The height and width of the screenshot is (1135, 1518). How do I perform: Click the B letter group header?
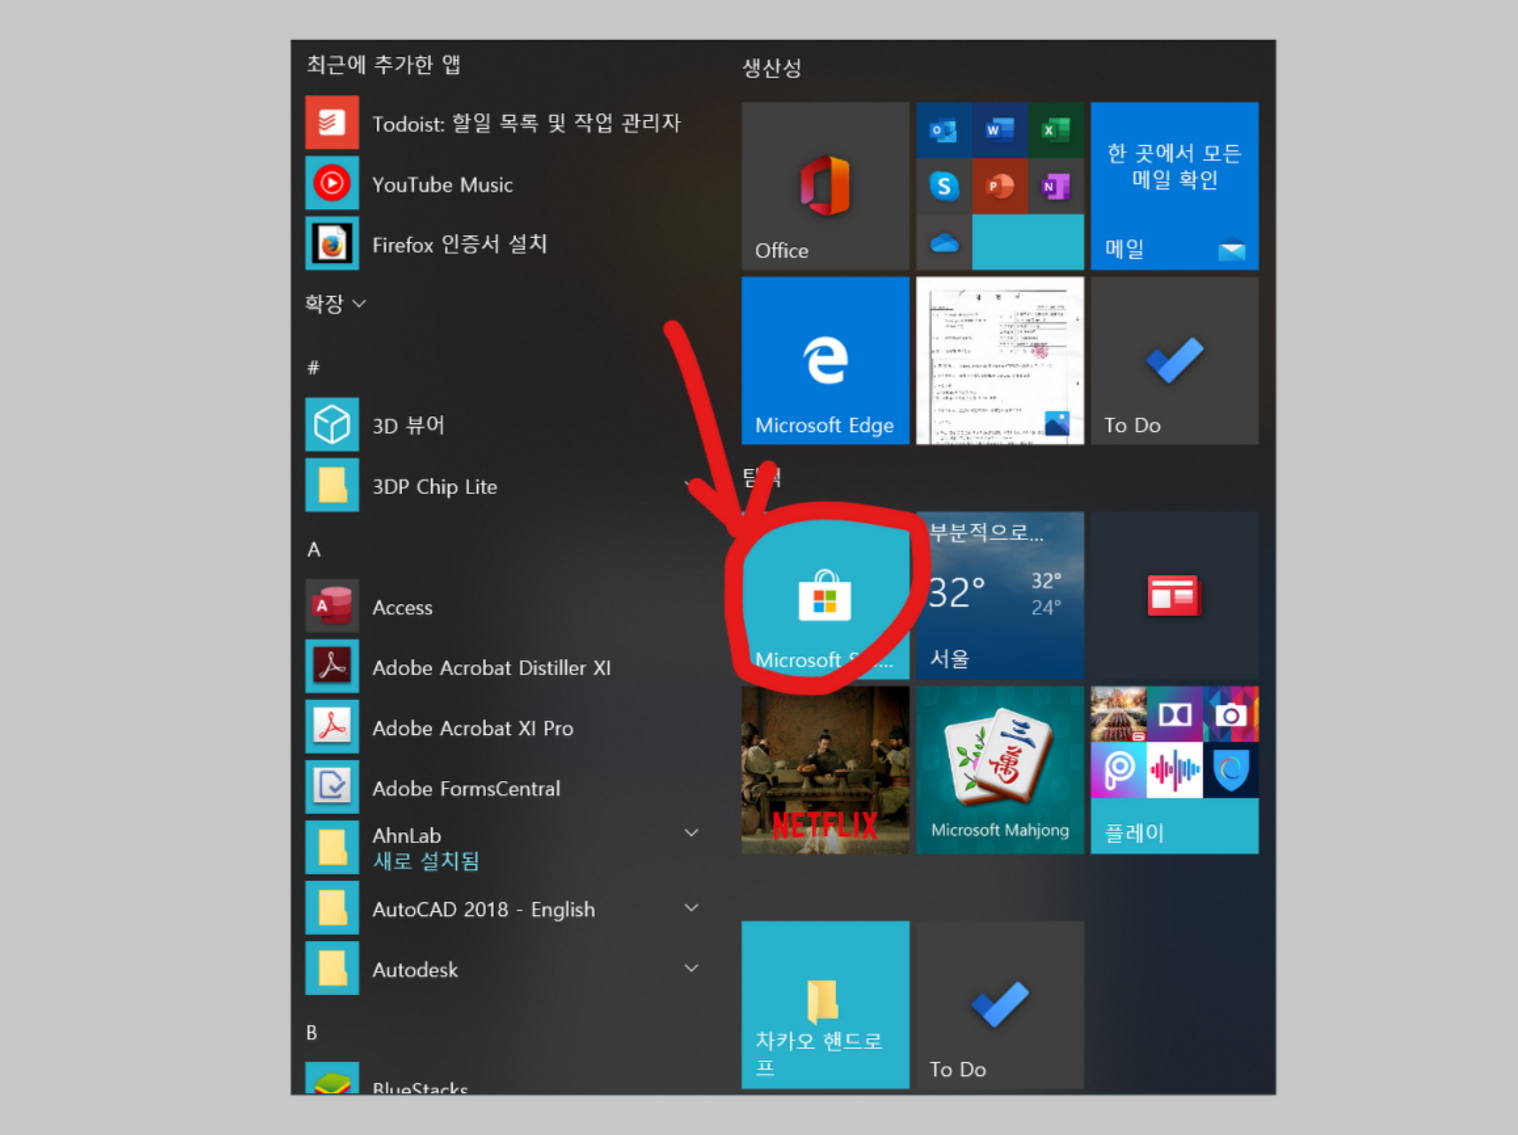click(312, 1032)
